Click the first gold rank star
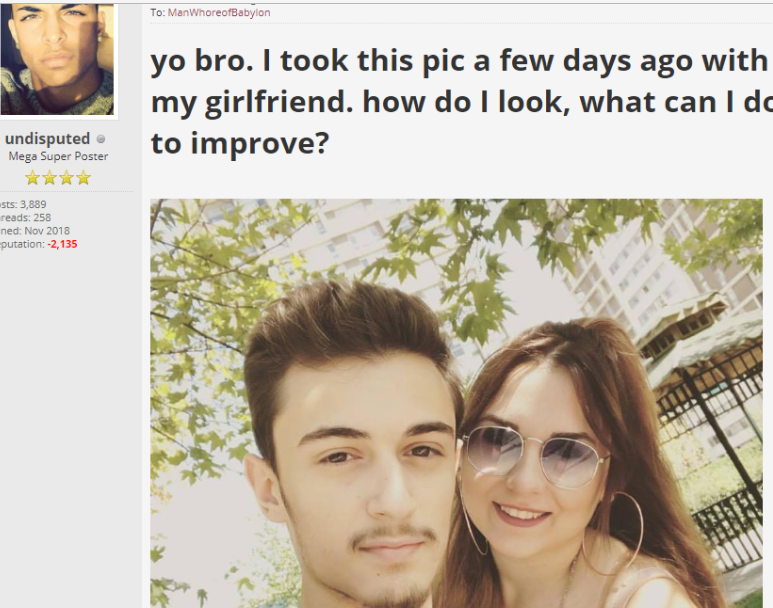Image resolution: width=773 pixels, height=608 pixels. pyautogui.click(x=33, y=178)
